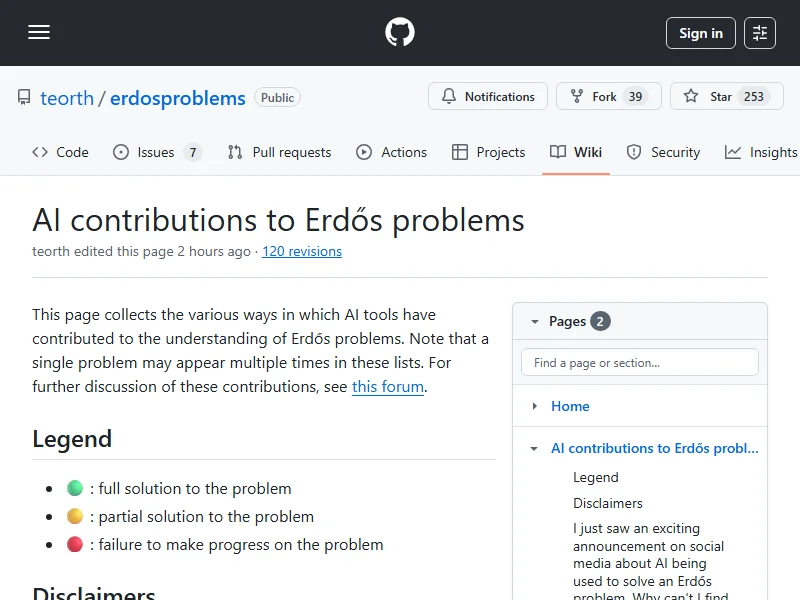Click the Sign in button
The width and height of the screenshot is (800, 600).
[x=700, y=33]
